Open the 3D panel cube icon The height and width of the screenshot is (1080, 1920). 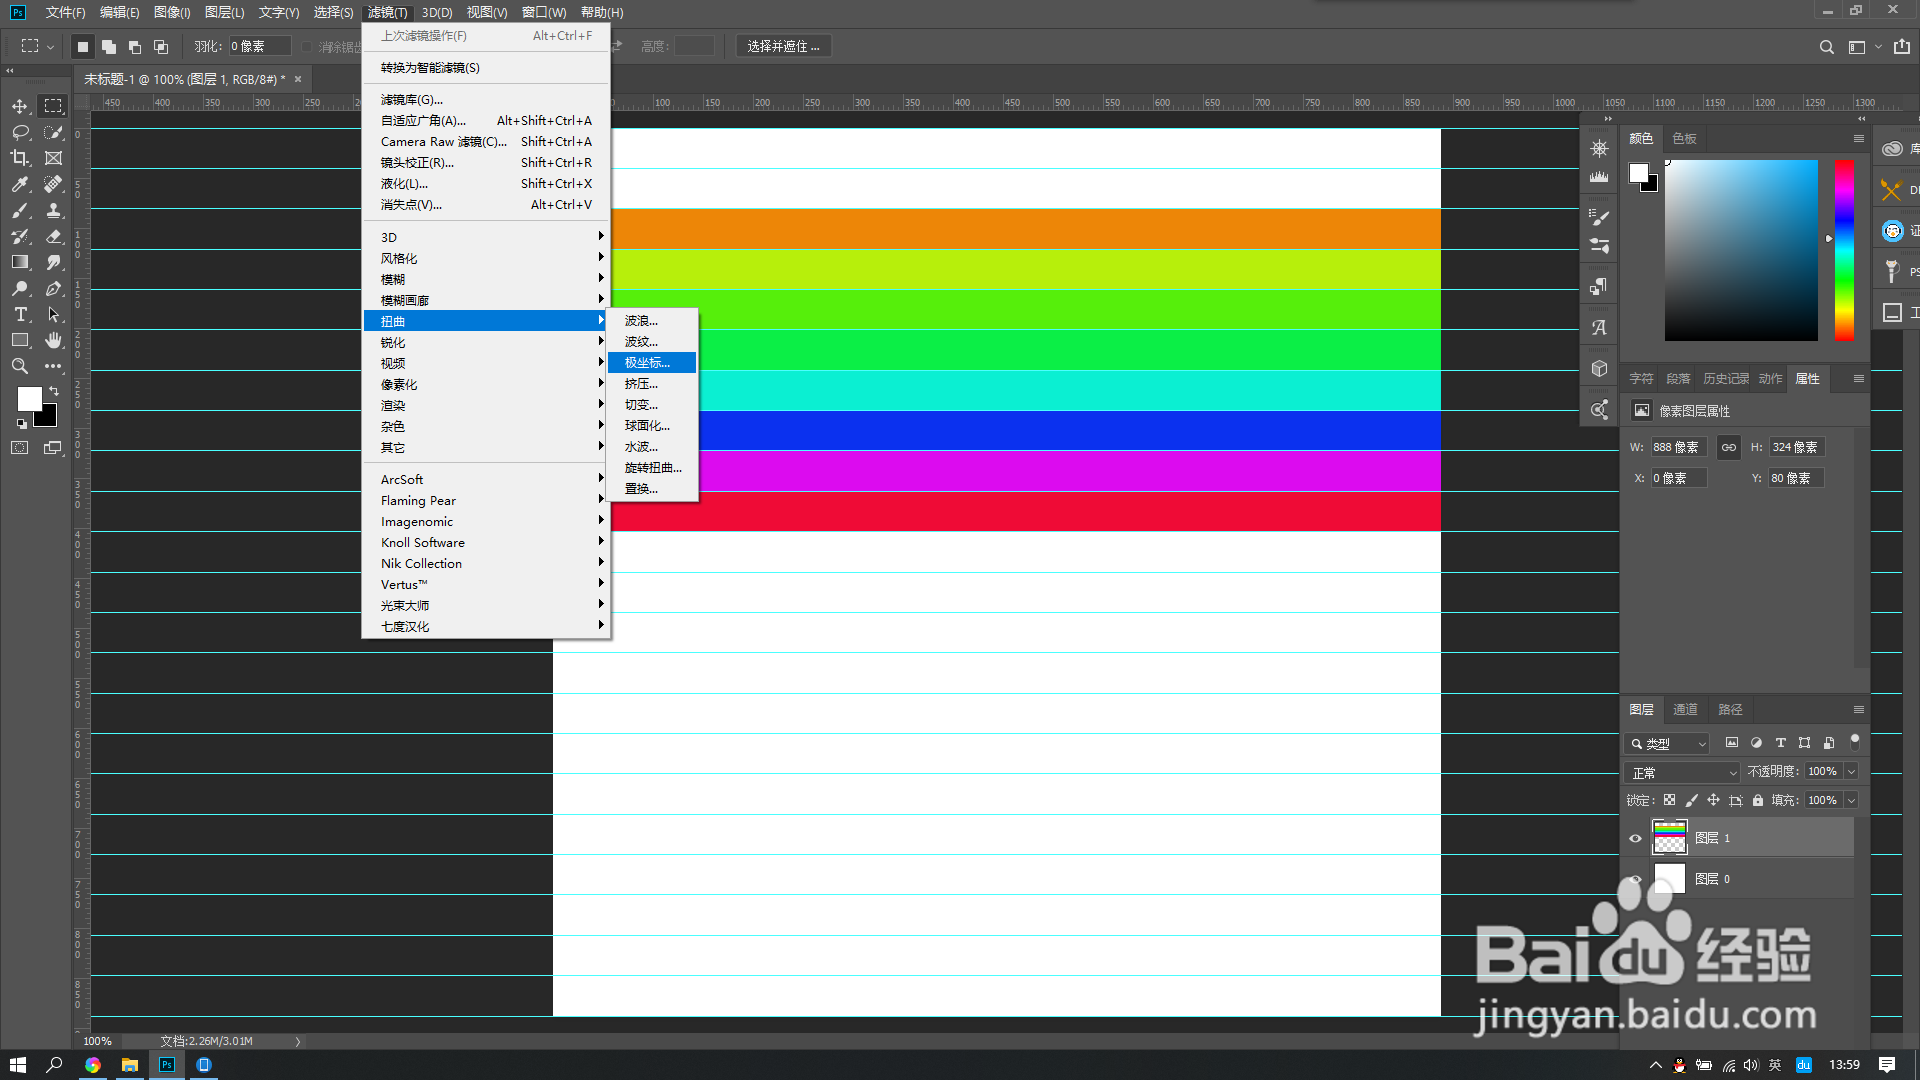1599,368
